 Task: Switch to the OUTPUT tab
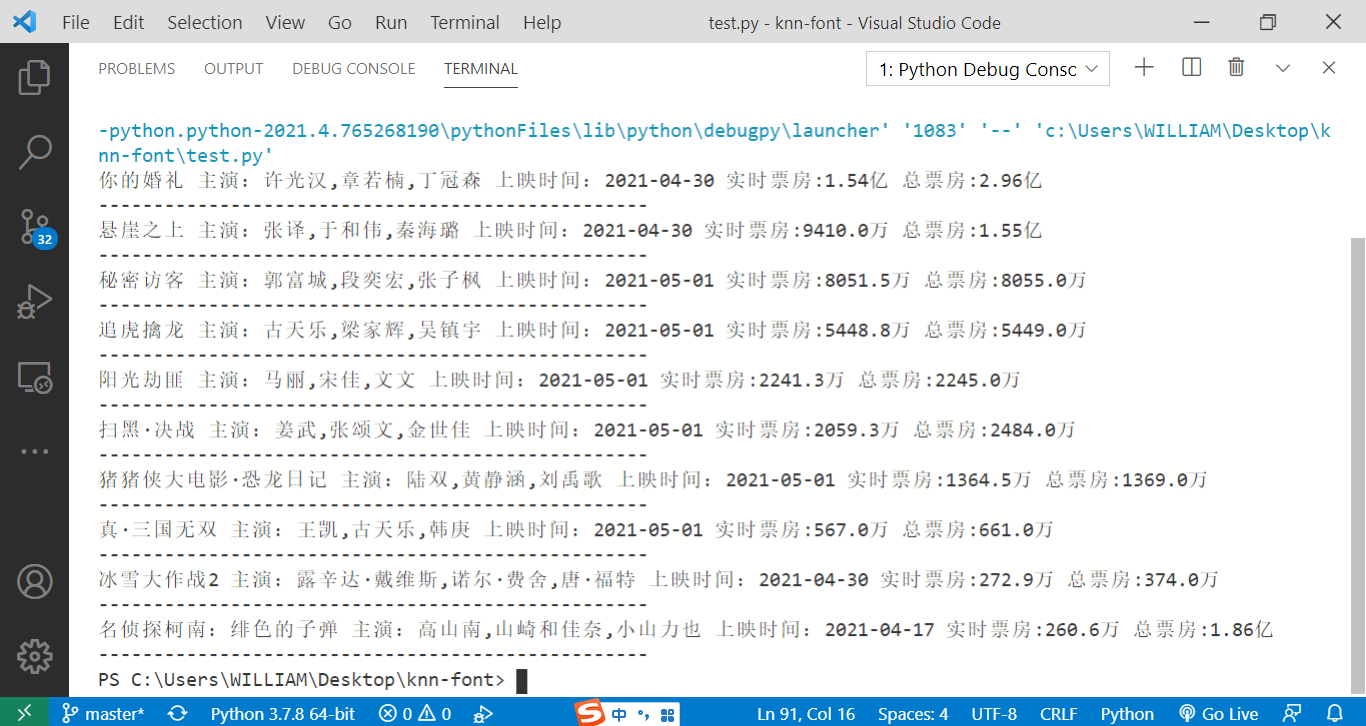coord(233,69)
